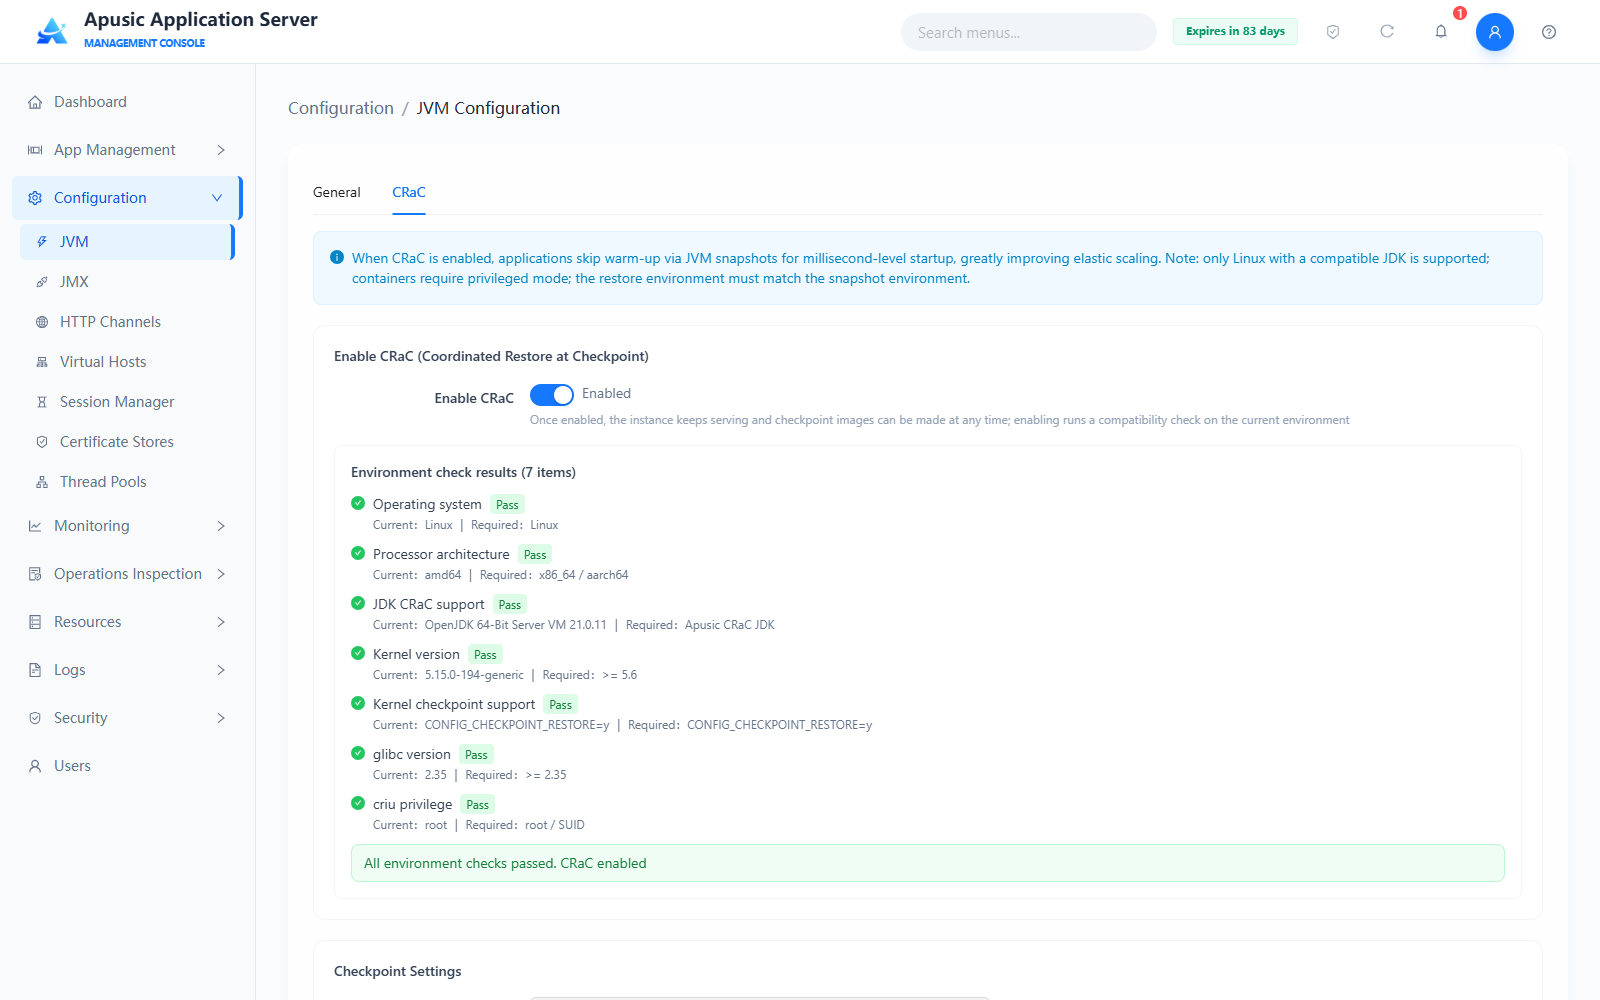Click the refresh icon in the header
This screenshot has width=1600, height=1000.
pyautogui.click(x=1387, y=32)
